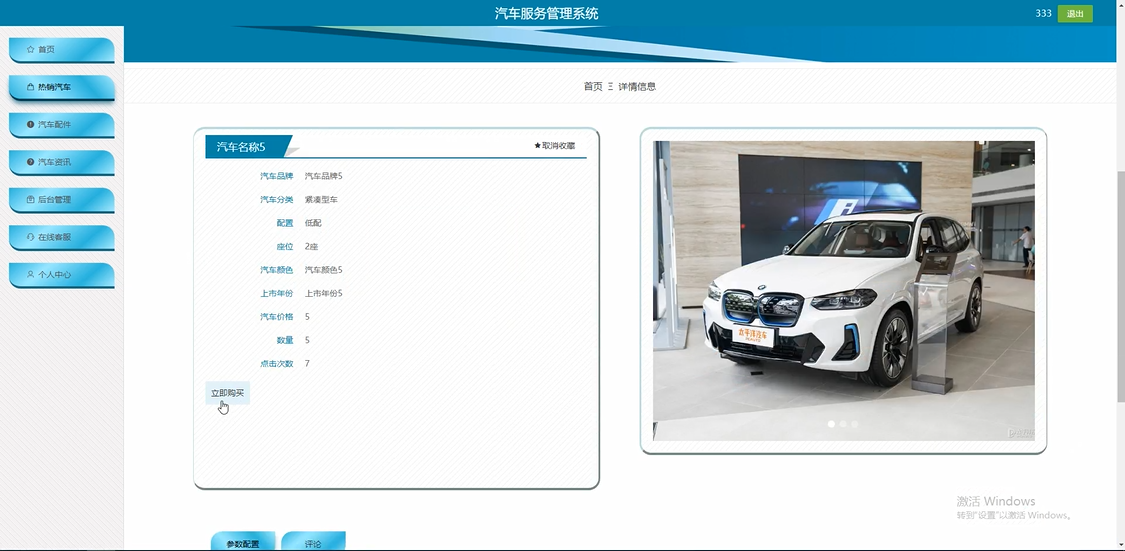Select the second carousel indicator dot

(843, 424)
